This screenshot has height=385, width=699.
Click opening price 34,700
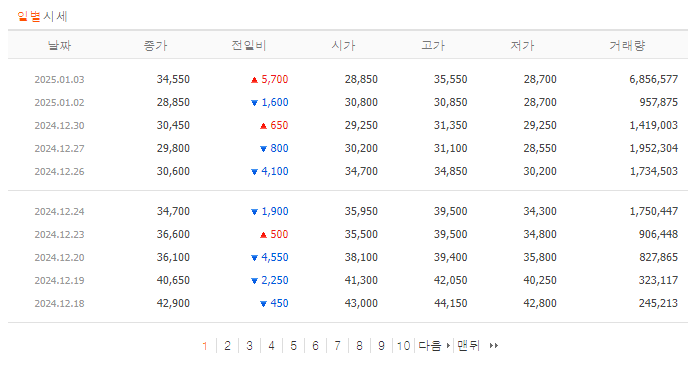click(x=361, y=172)
